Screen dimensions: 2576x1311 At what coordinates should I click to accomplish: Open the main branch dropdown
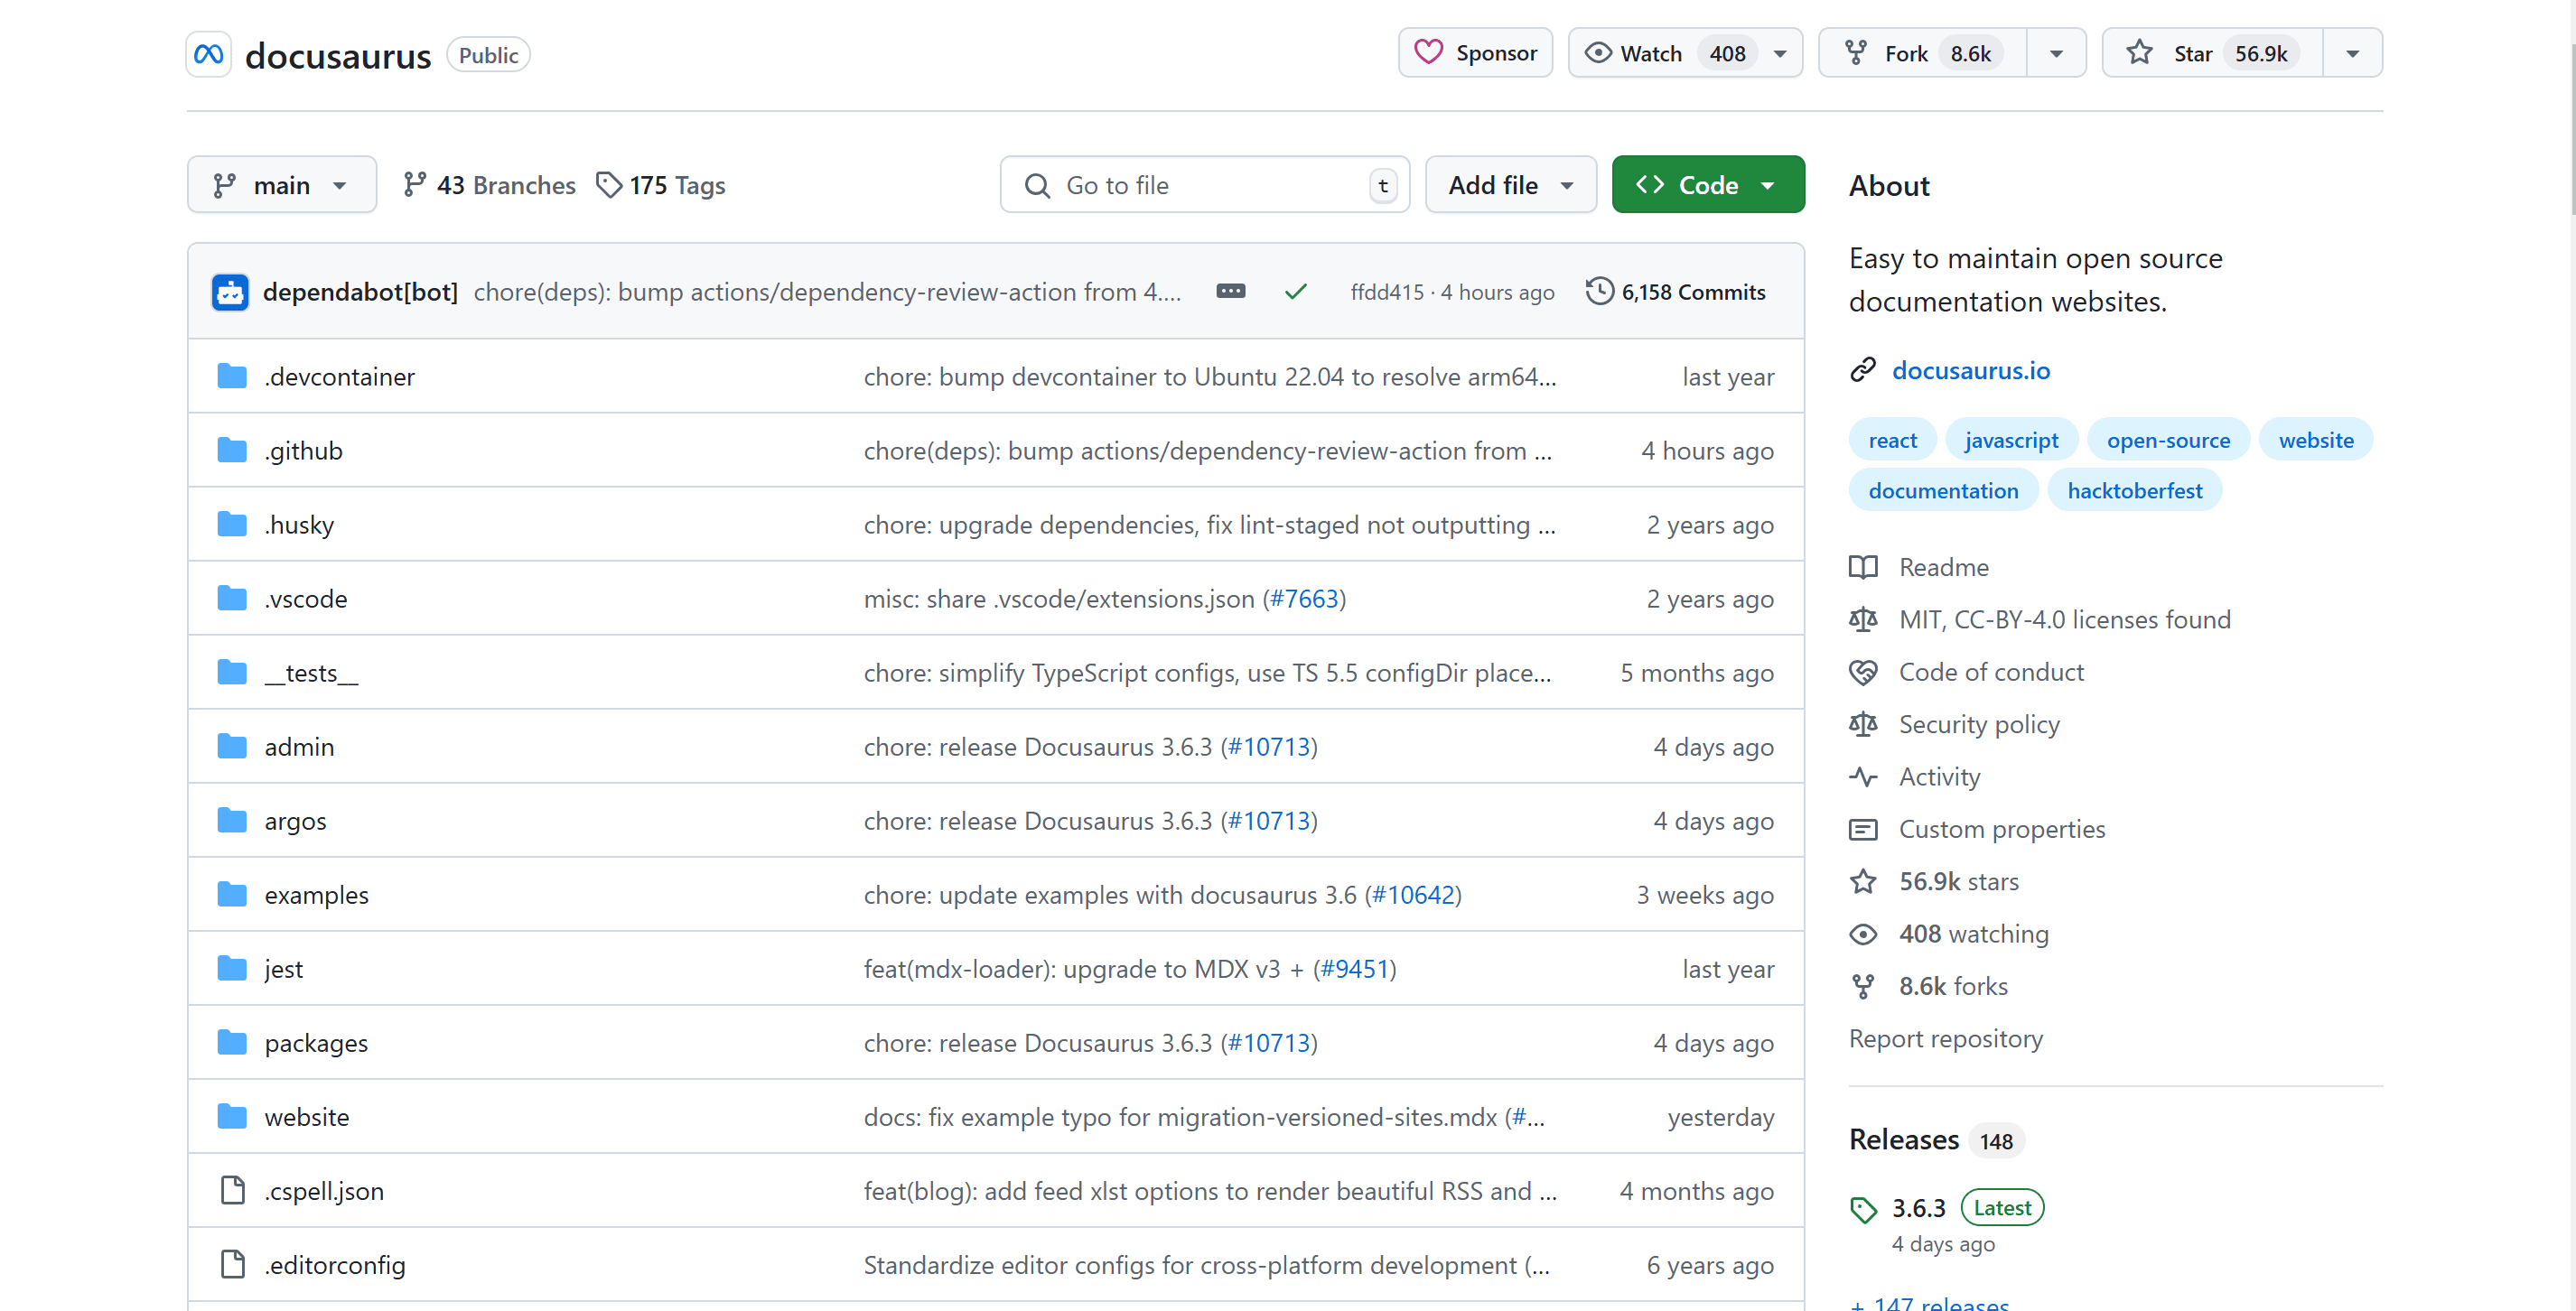pyautogui.click(x=281, y=185)
